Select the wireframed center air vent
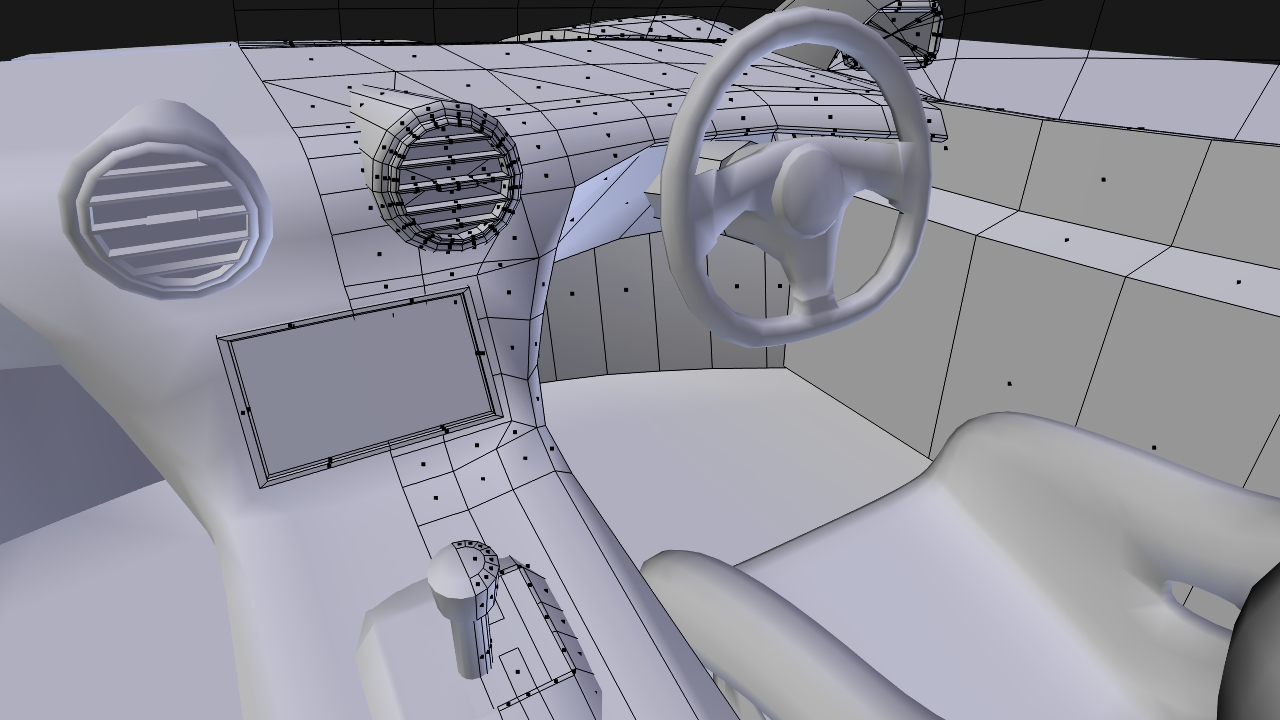This screenshot has height=720, width=1280. pyautogui.click(x=448, y=176)
